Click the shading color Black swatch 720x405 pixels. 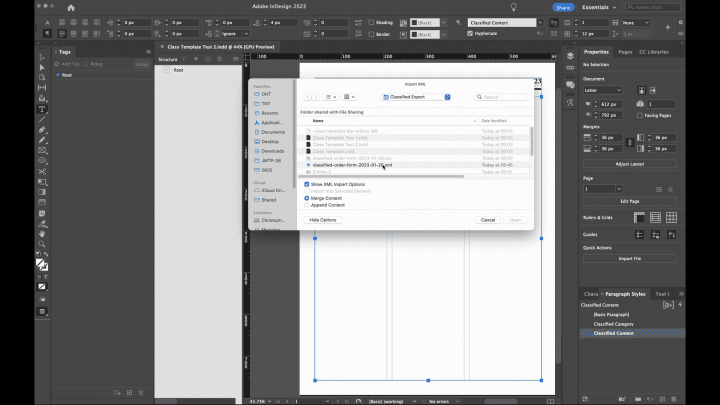coord(425,22)
